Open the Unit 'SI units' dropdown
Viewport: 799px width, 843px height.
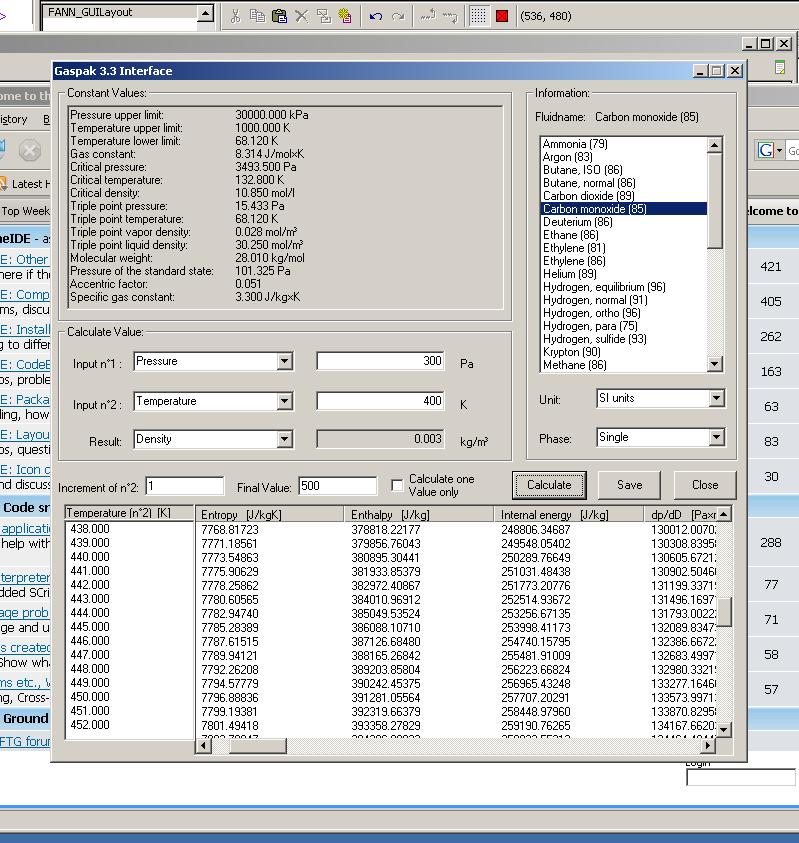click(x=716, y=399)
